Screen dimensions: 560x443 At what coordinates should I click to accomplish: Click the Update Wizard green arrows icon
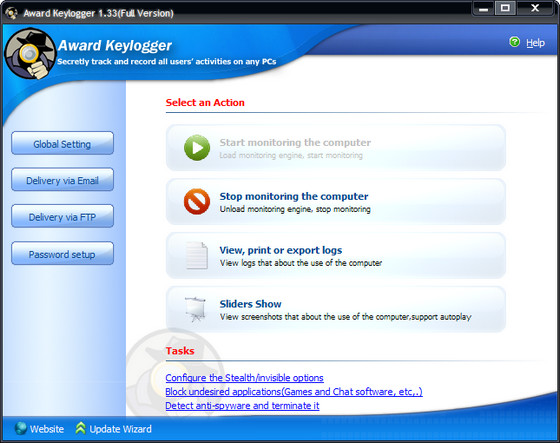coord(81,428)
